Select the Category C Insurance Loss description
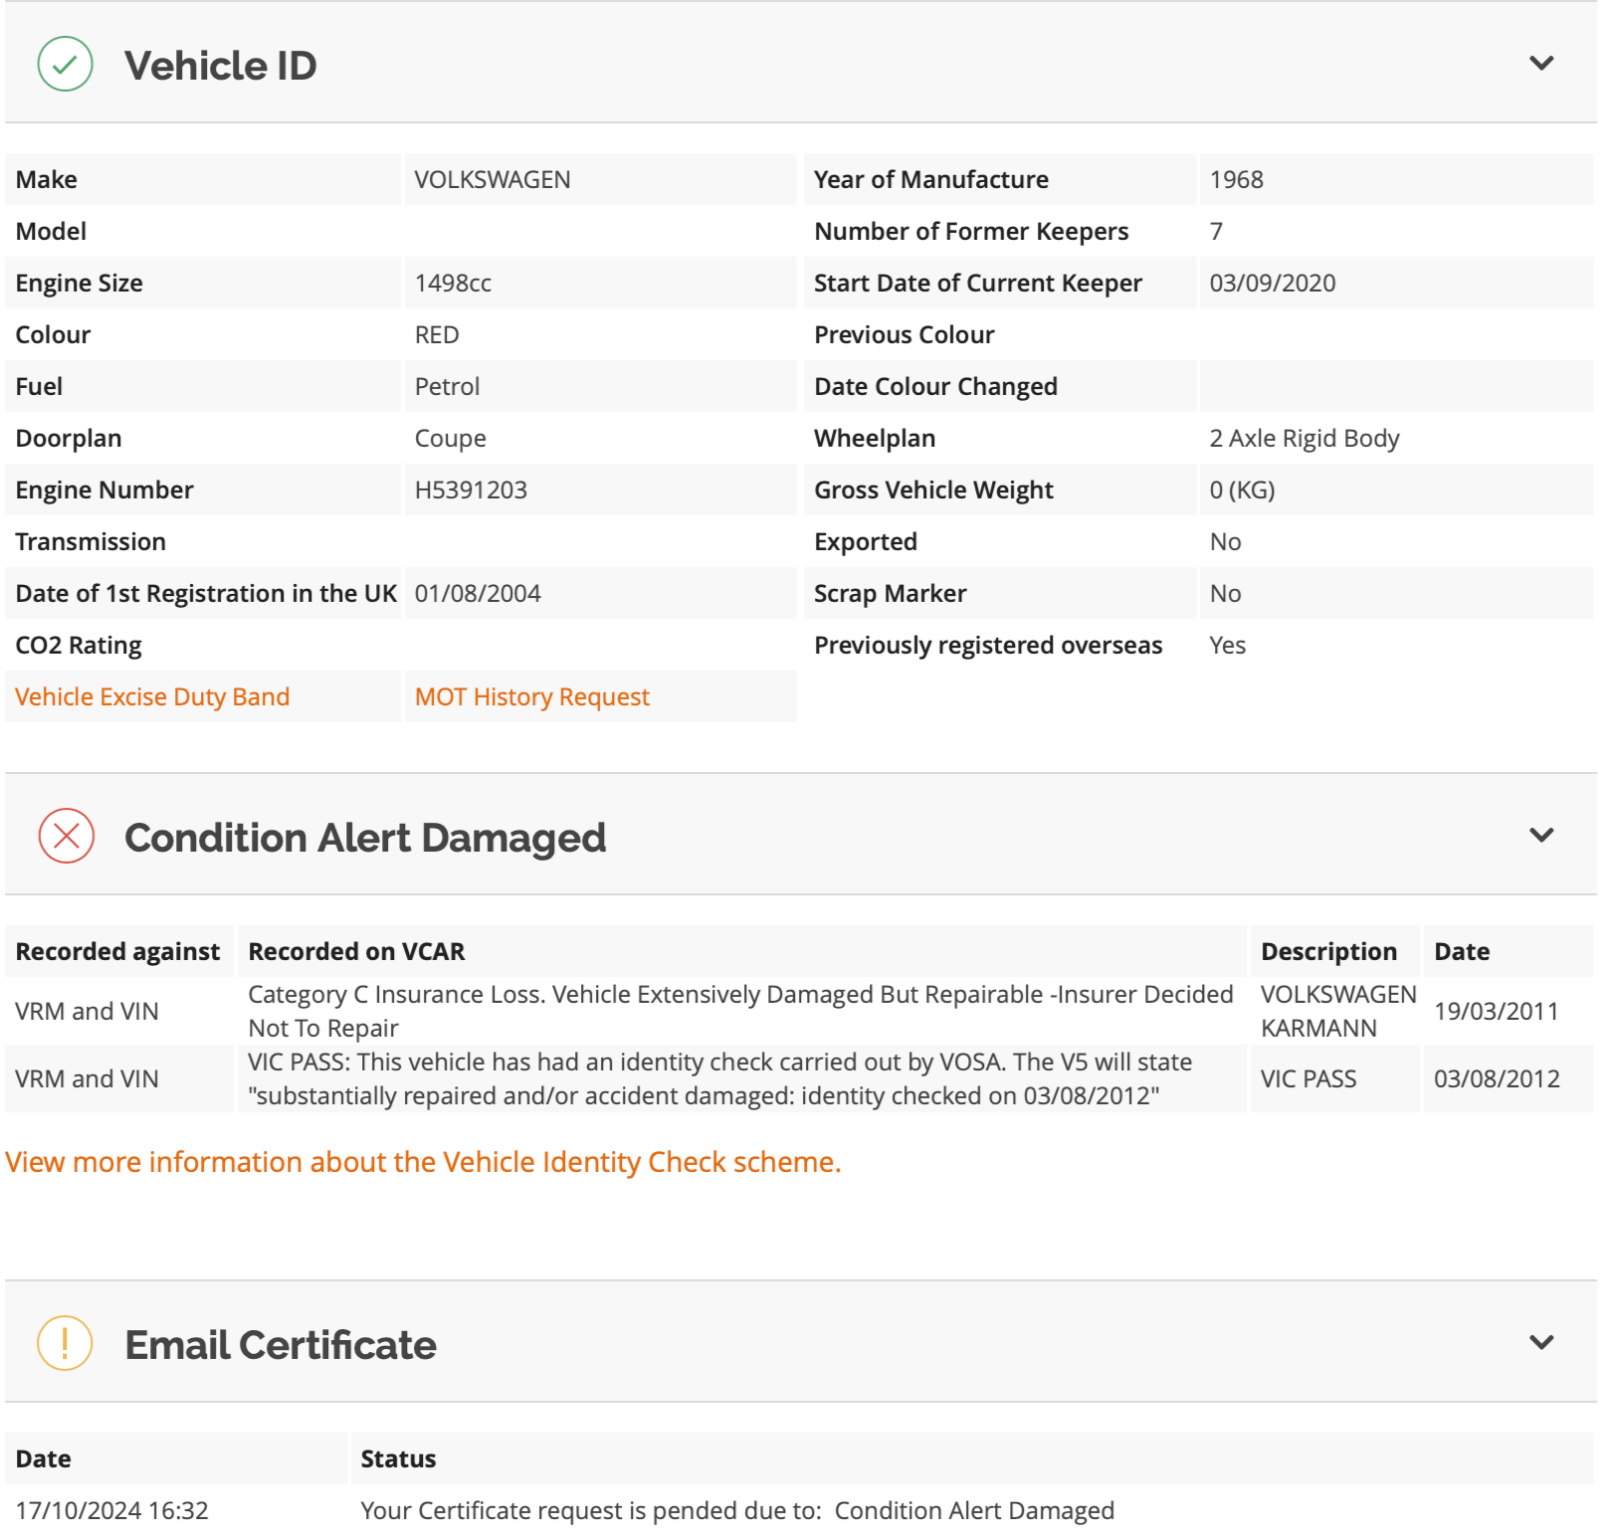Screen dimensions: 1600x1538 740,1011
